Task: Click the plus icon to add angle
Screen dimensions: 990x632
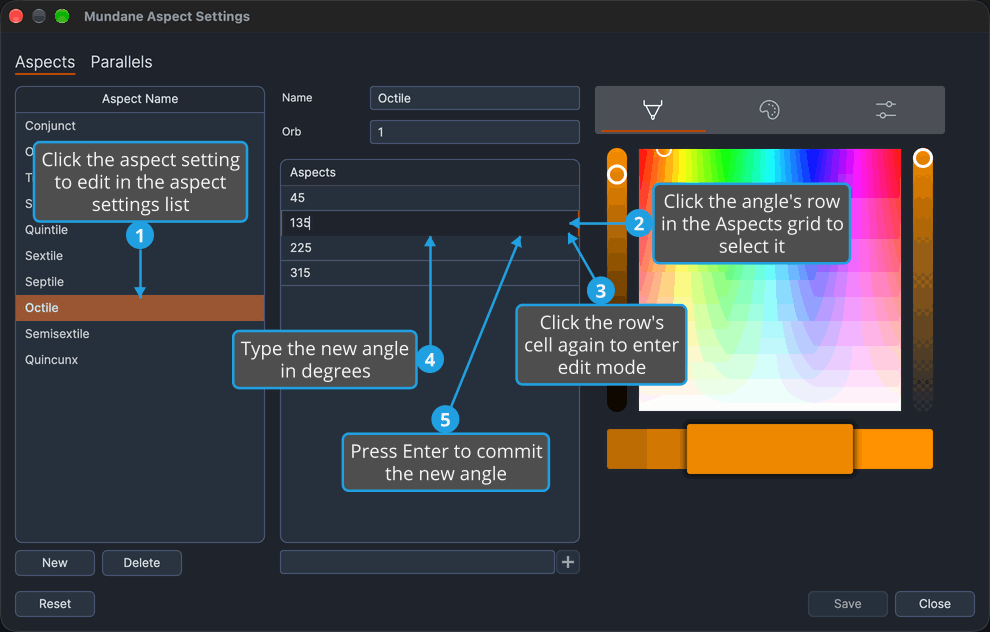Action: click(x=568, y=562)
